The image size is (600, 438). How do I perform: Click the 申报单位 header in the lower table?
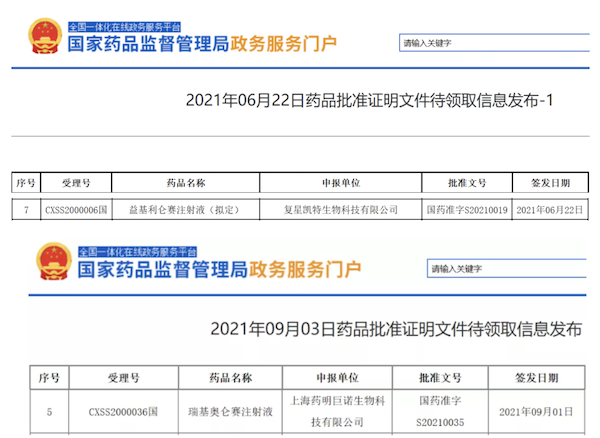[337, 378]
